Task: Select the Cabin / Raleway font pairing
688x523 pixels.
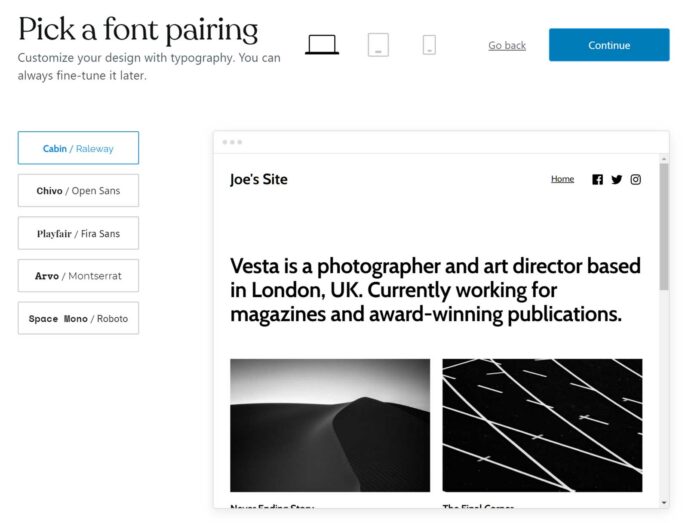Action: pyautogui.click(x=78, y=148)
